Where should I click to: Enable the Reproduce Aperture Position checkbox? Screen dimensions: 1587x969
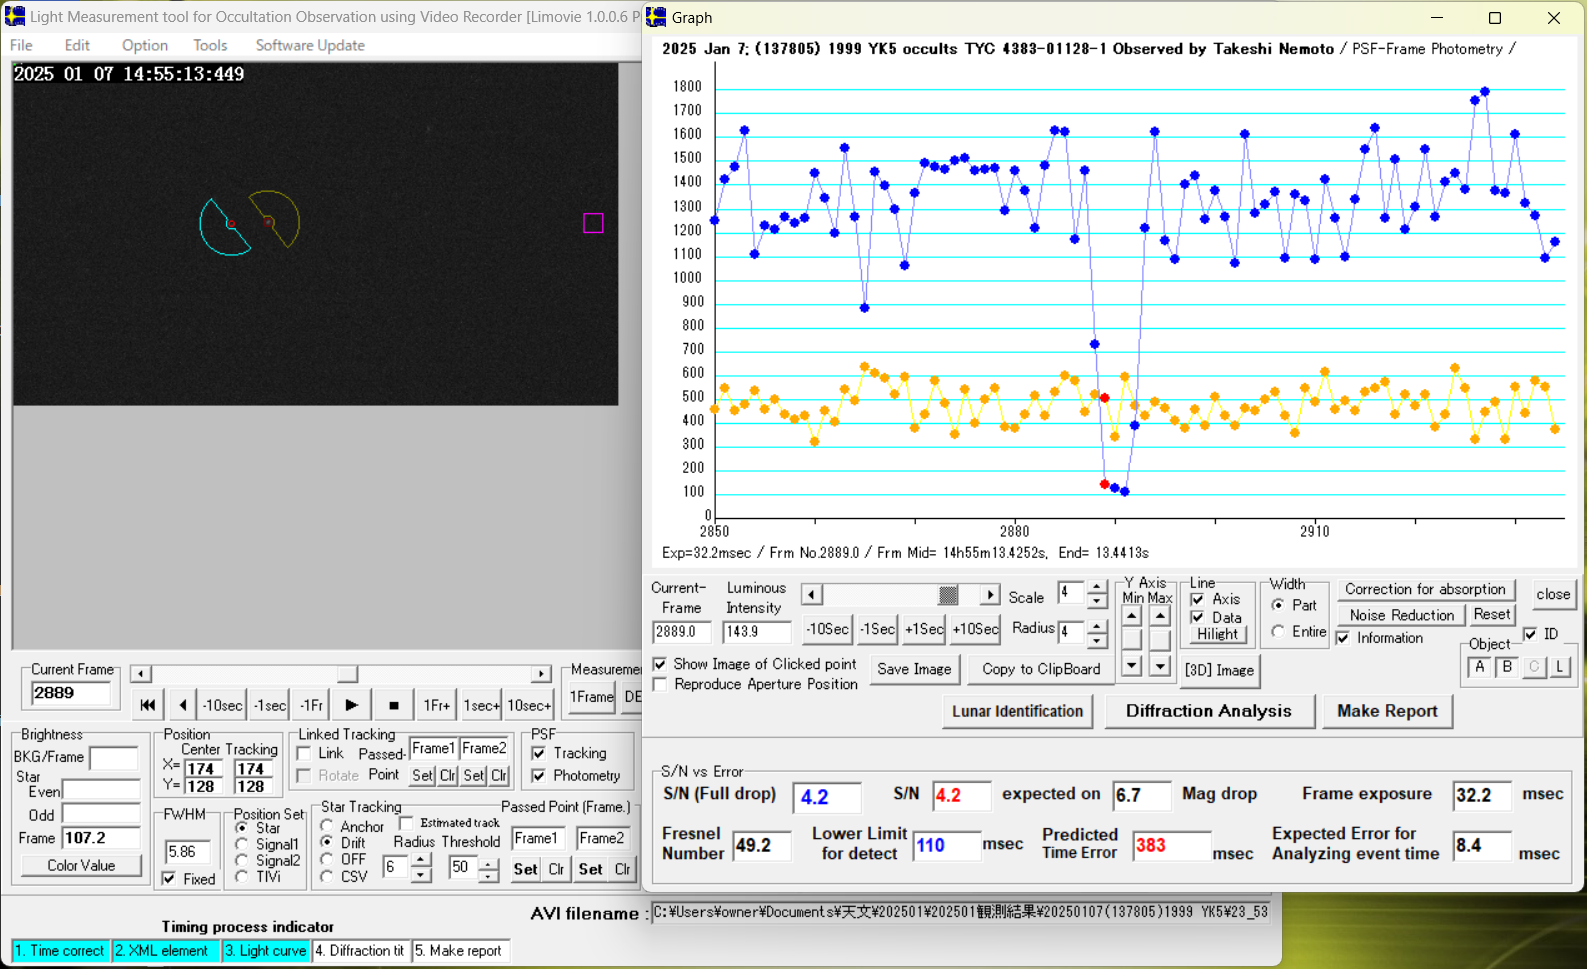point(660,684)
